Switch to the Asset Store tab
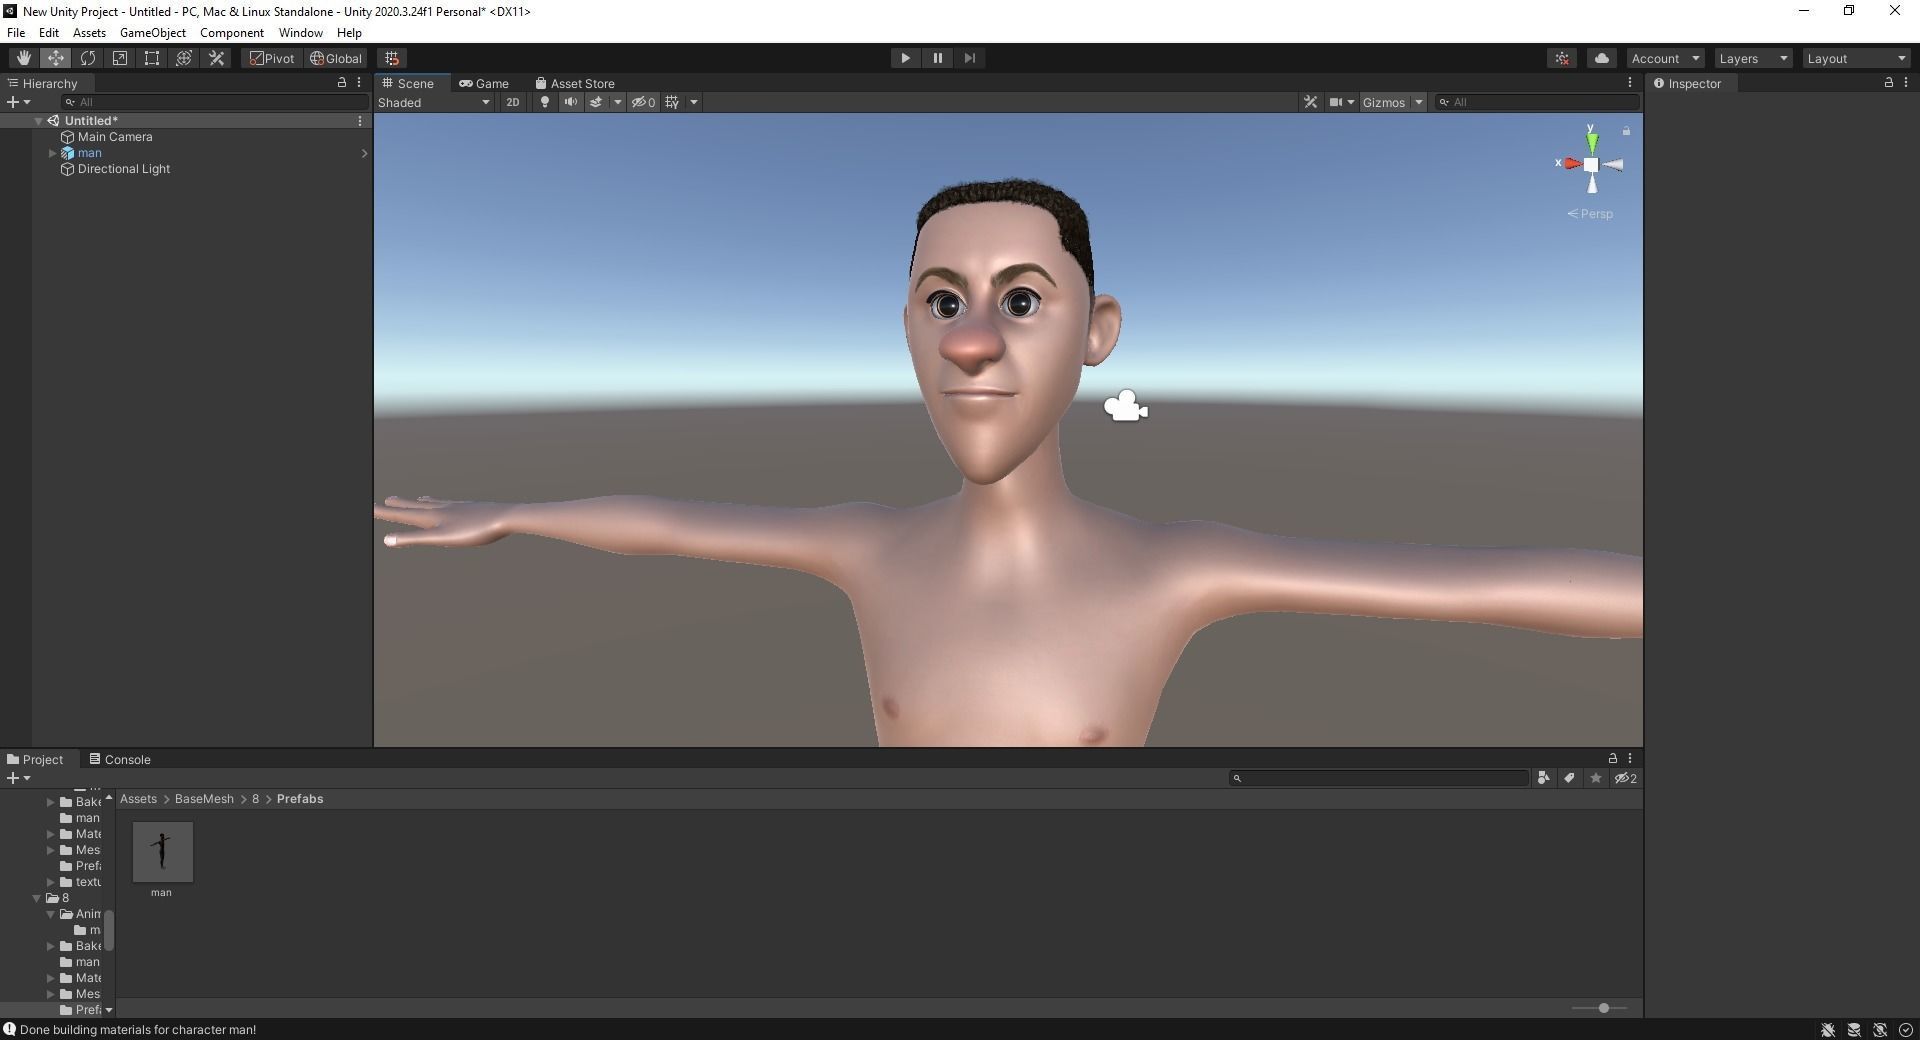 point(575,83)
